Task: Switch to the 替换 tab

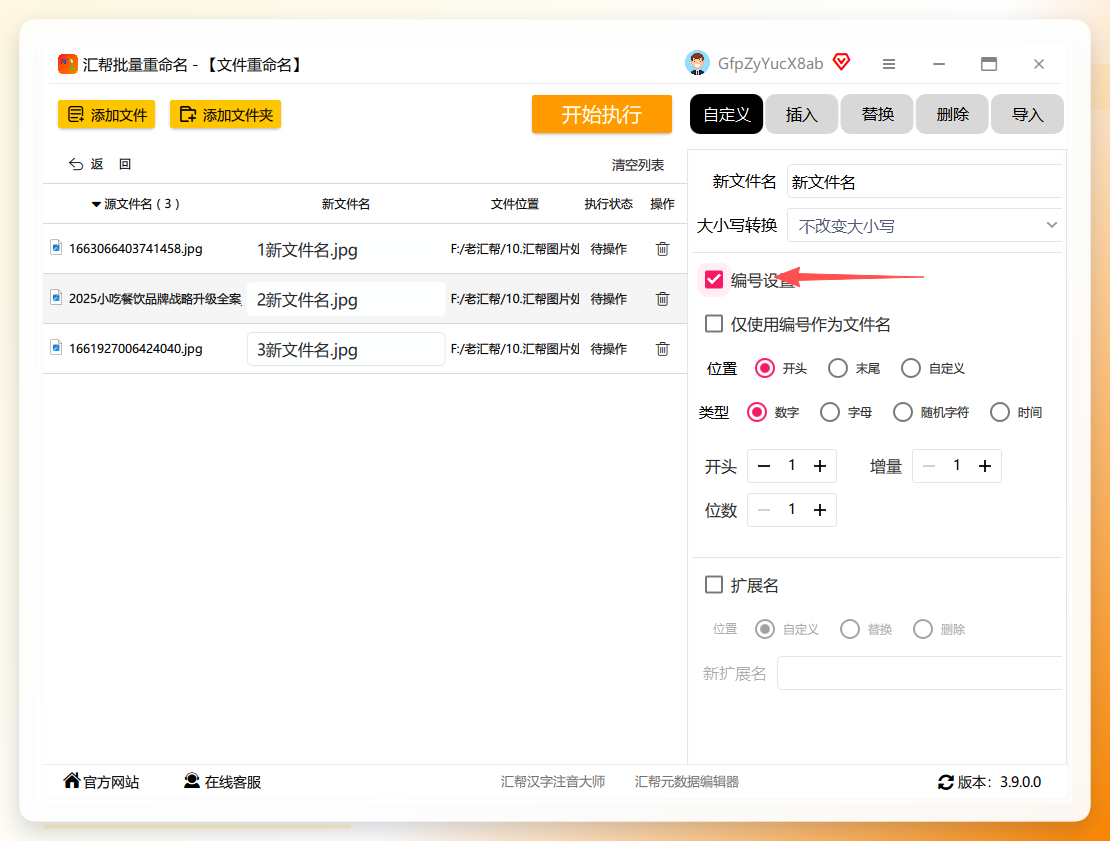Action: pos(877,114)
